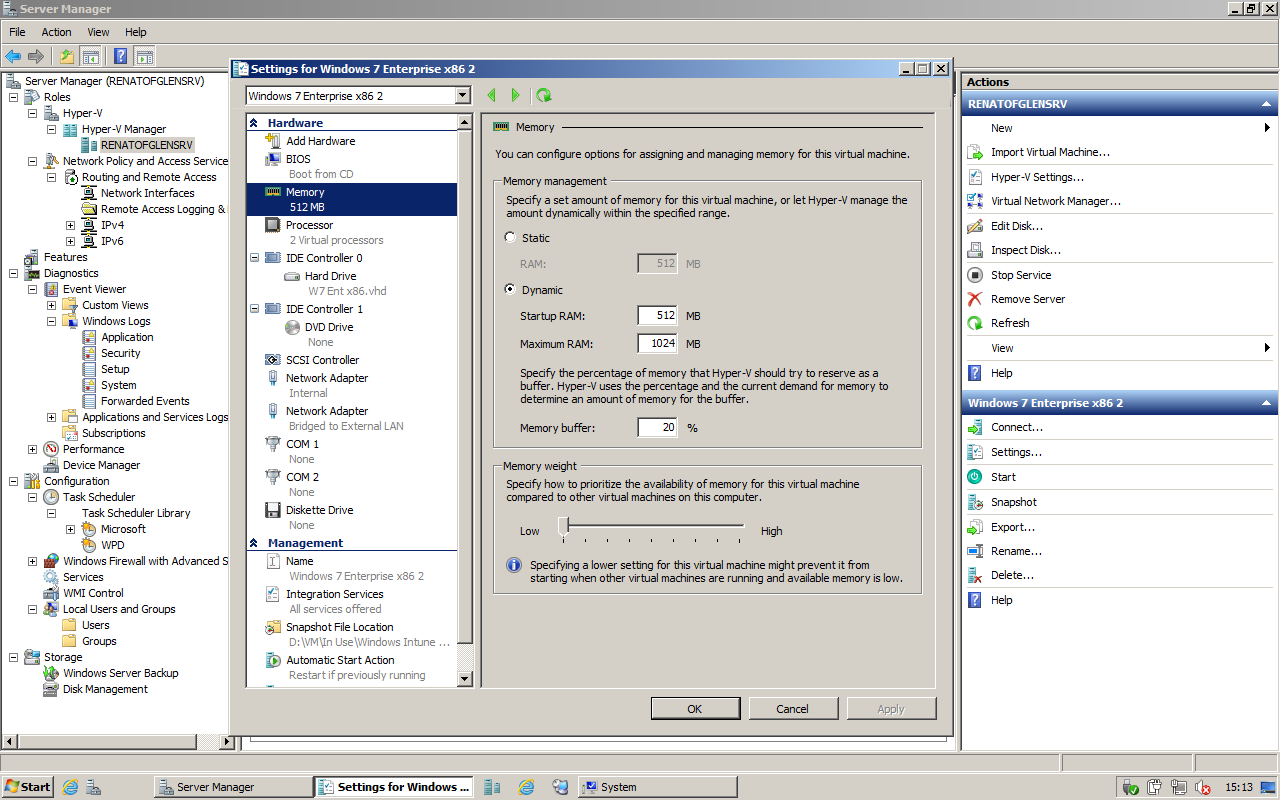Screen dimensions: 1280x800
Task: Click the green refresh icon in Settings toolbar
Action: tap(543, 95)
